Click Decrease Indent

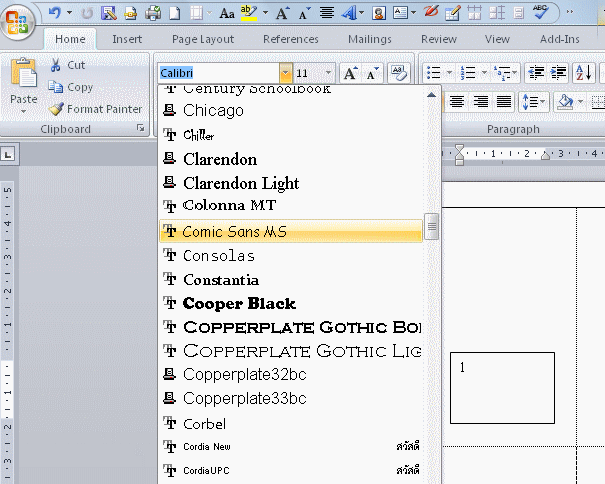[536, 73]
